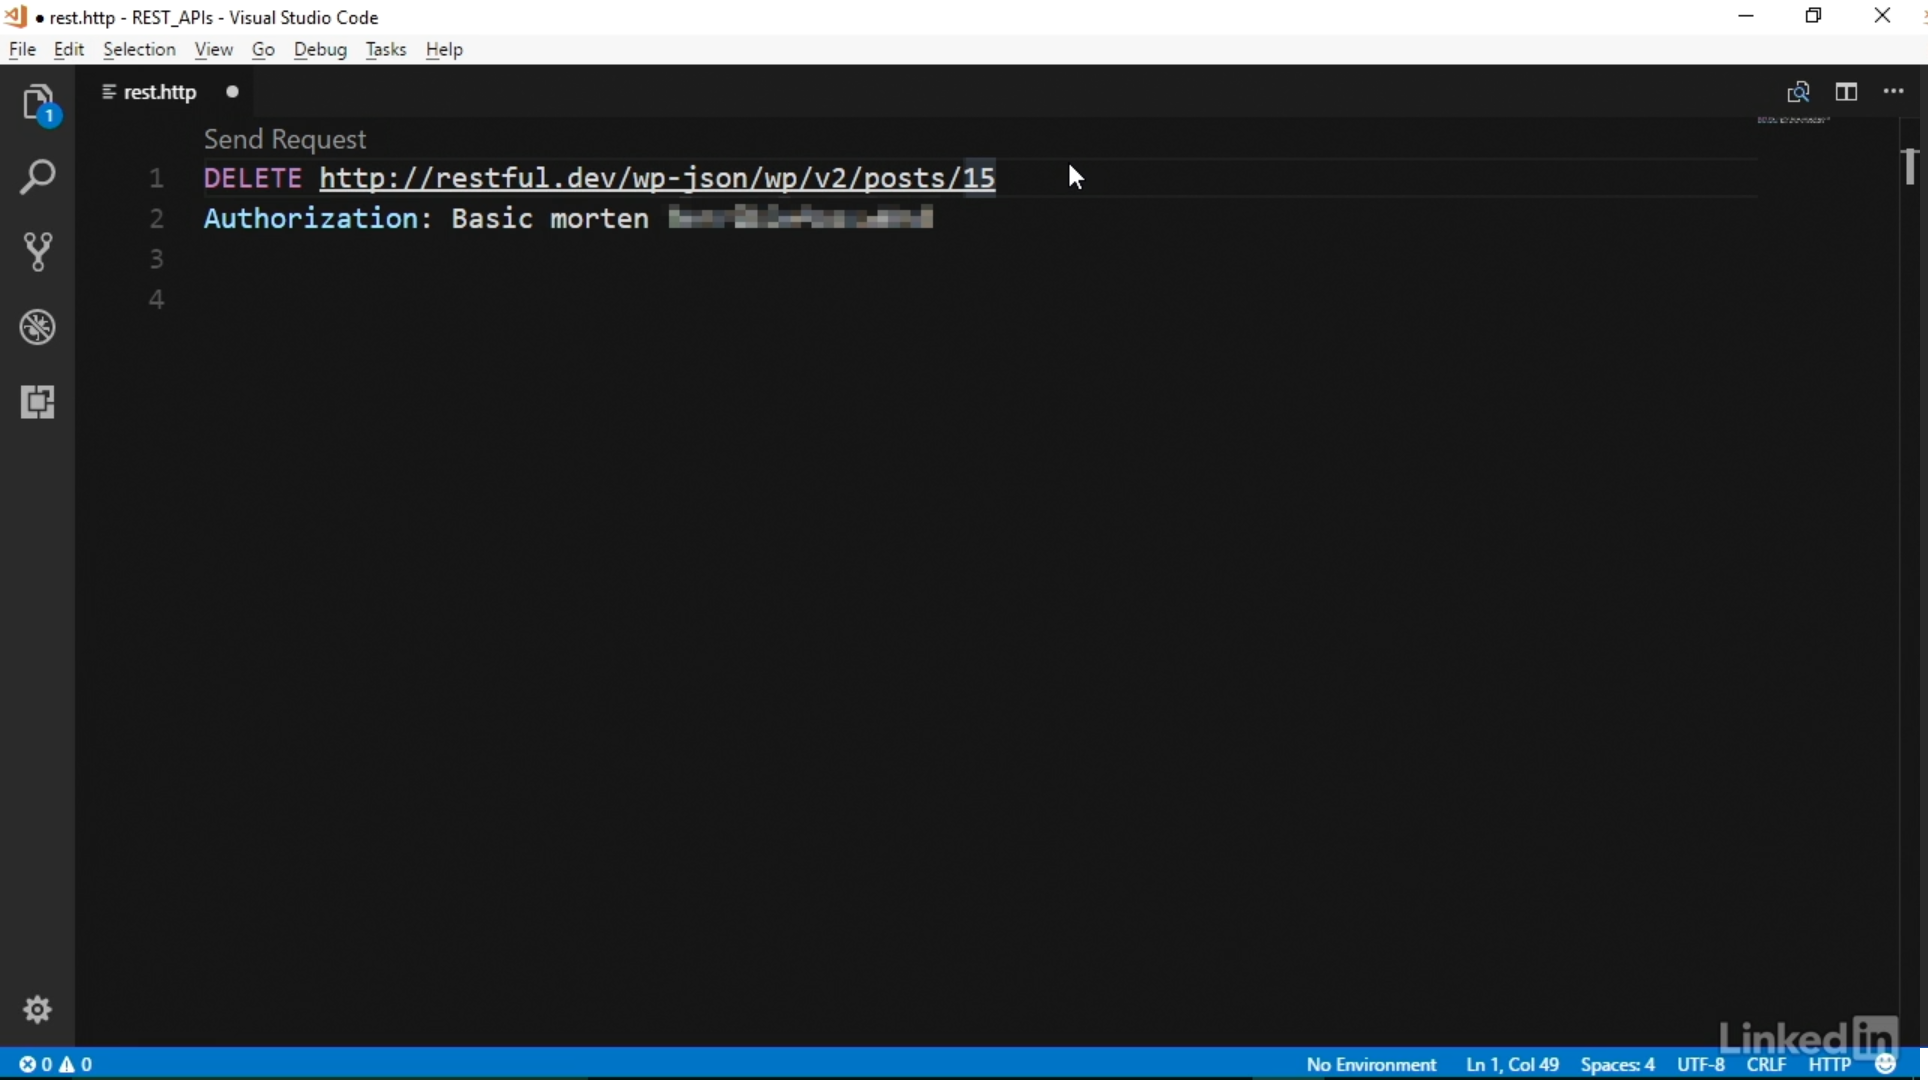Open the Help menu

pos(444,50)
